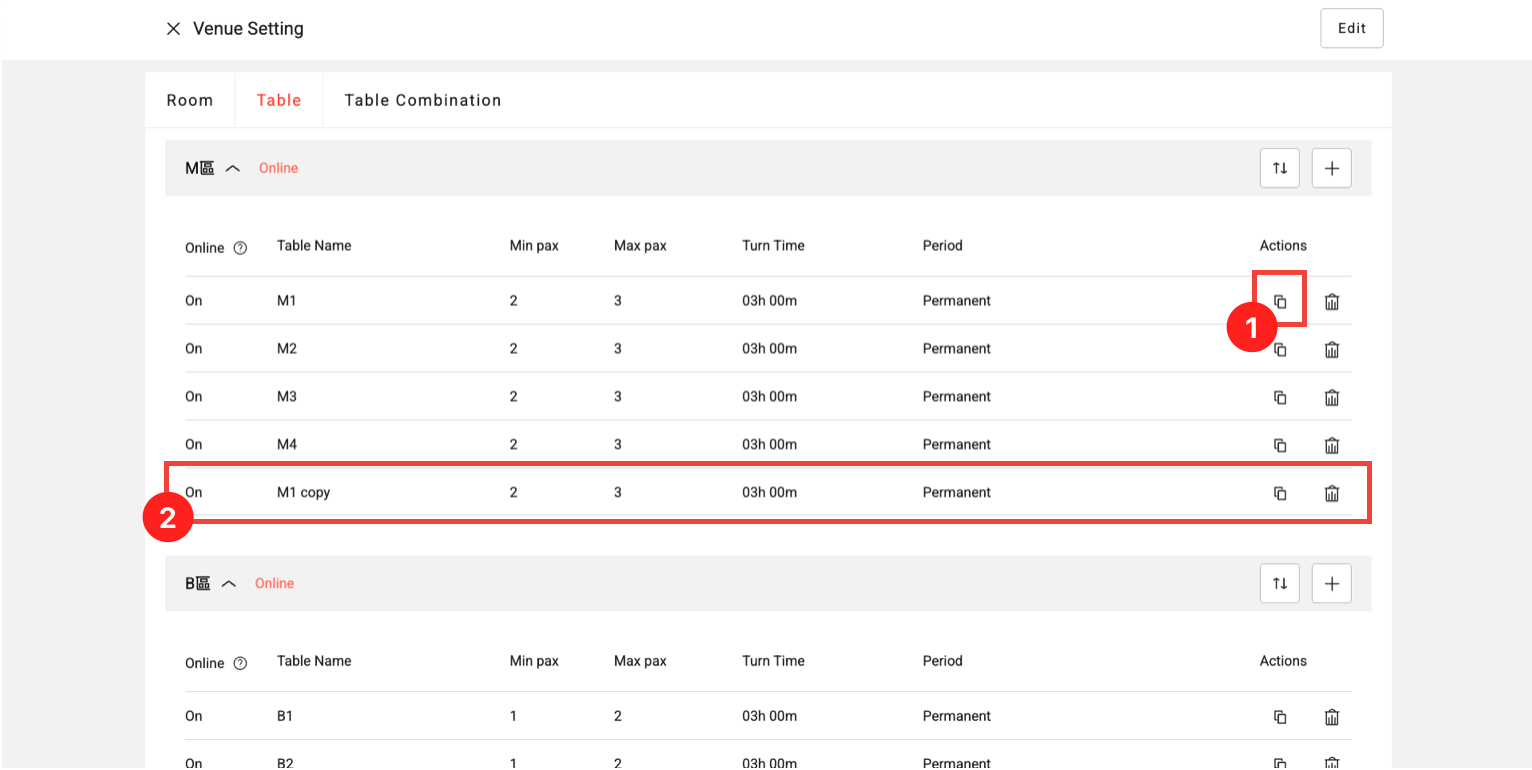Screen dimensions: 1532x770
Task: Open the Table Combination tab
Action: [x=422, y=100]
